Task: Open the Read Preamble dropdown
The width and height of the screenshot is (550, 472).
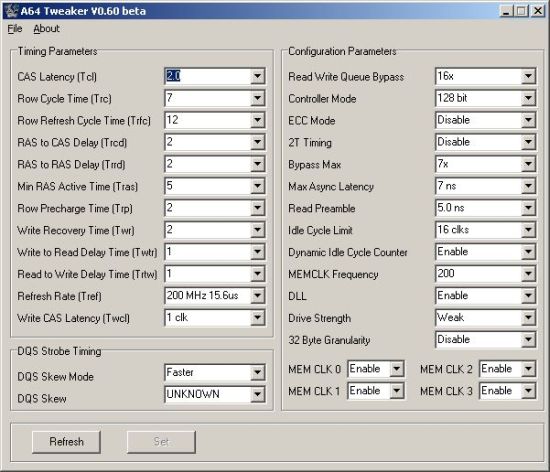Action: (528, 208)
